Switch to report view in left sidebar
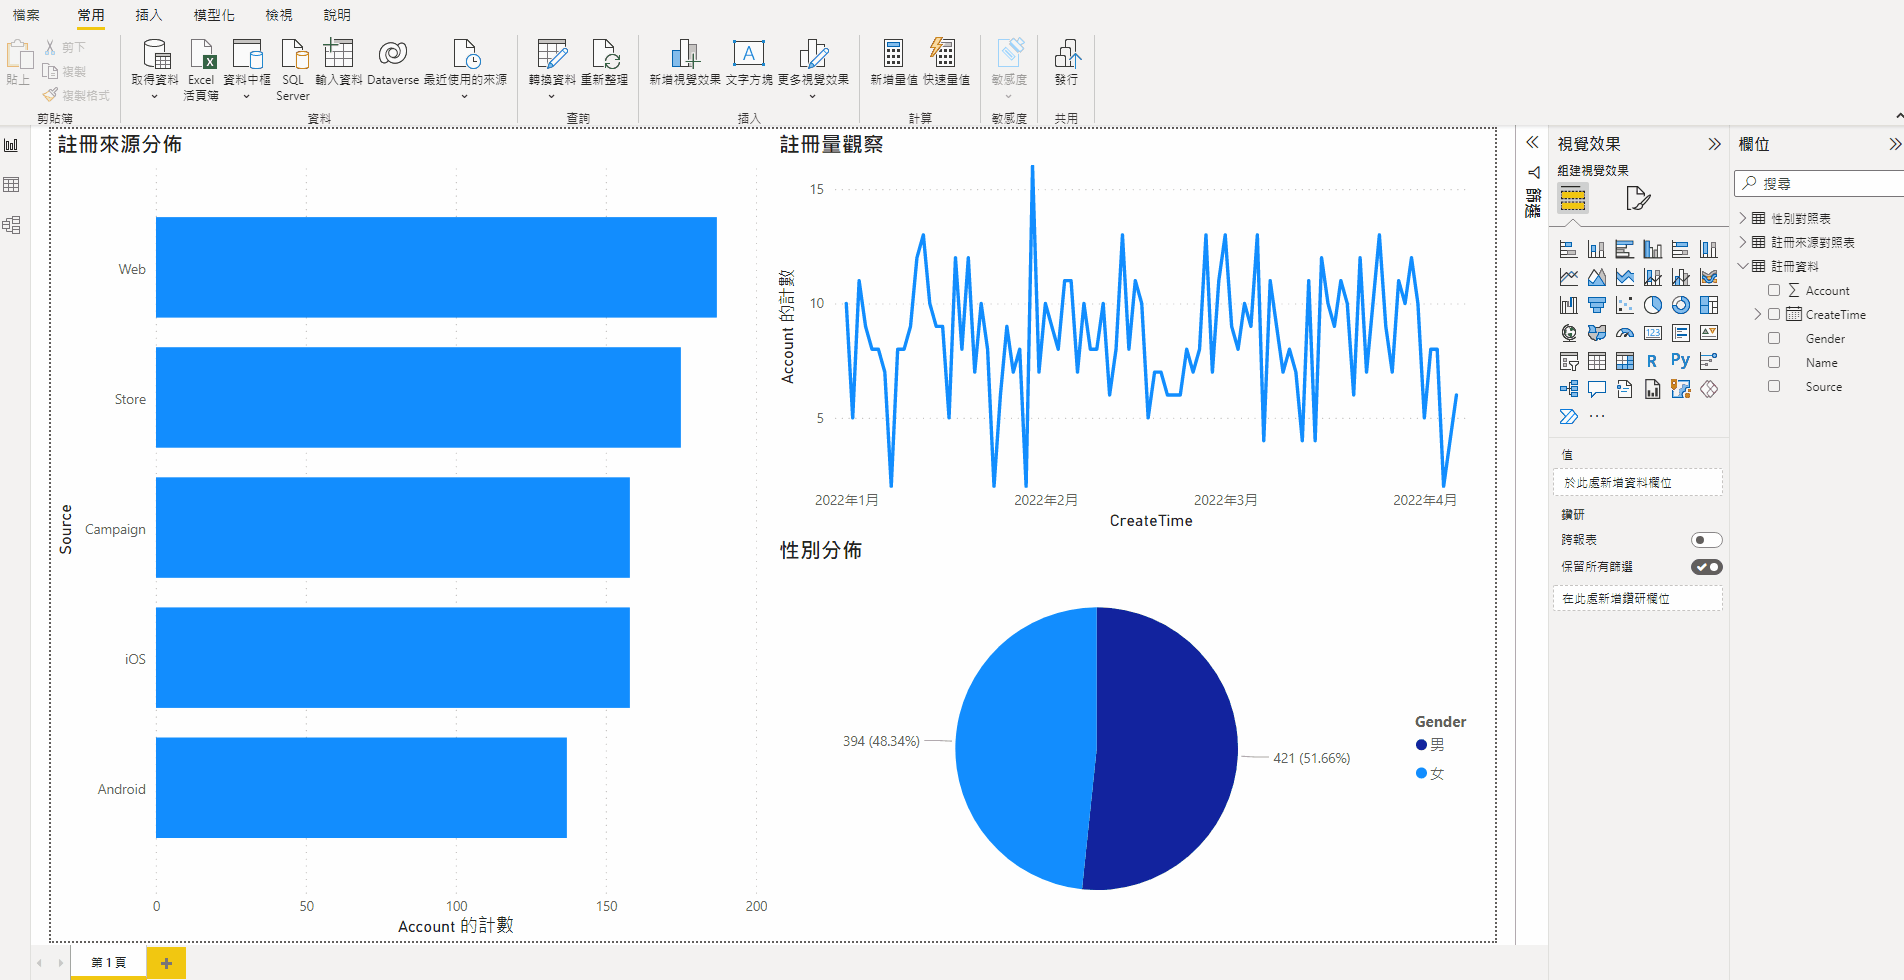The width and height of the screenshot is (1904, 980). click(12, 145)
